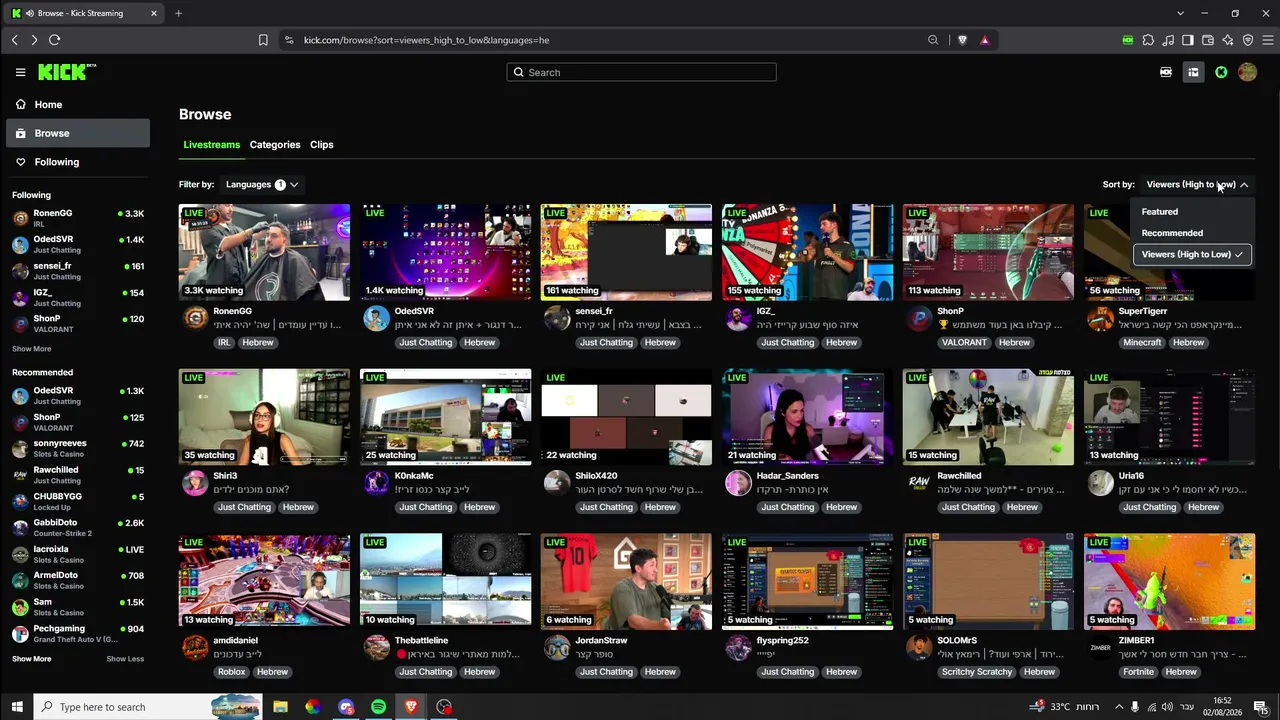Open the hamburger sidebar menu

[20, 72]
